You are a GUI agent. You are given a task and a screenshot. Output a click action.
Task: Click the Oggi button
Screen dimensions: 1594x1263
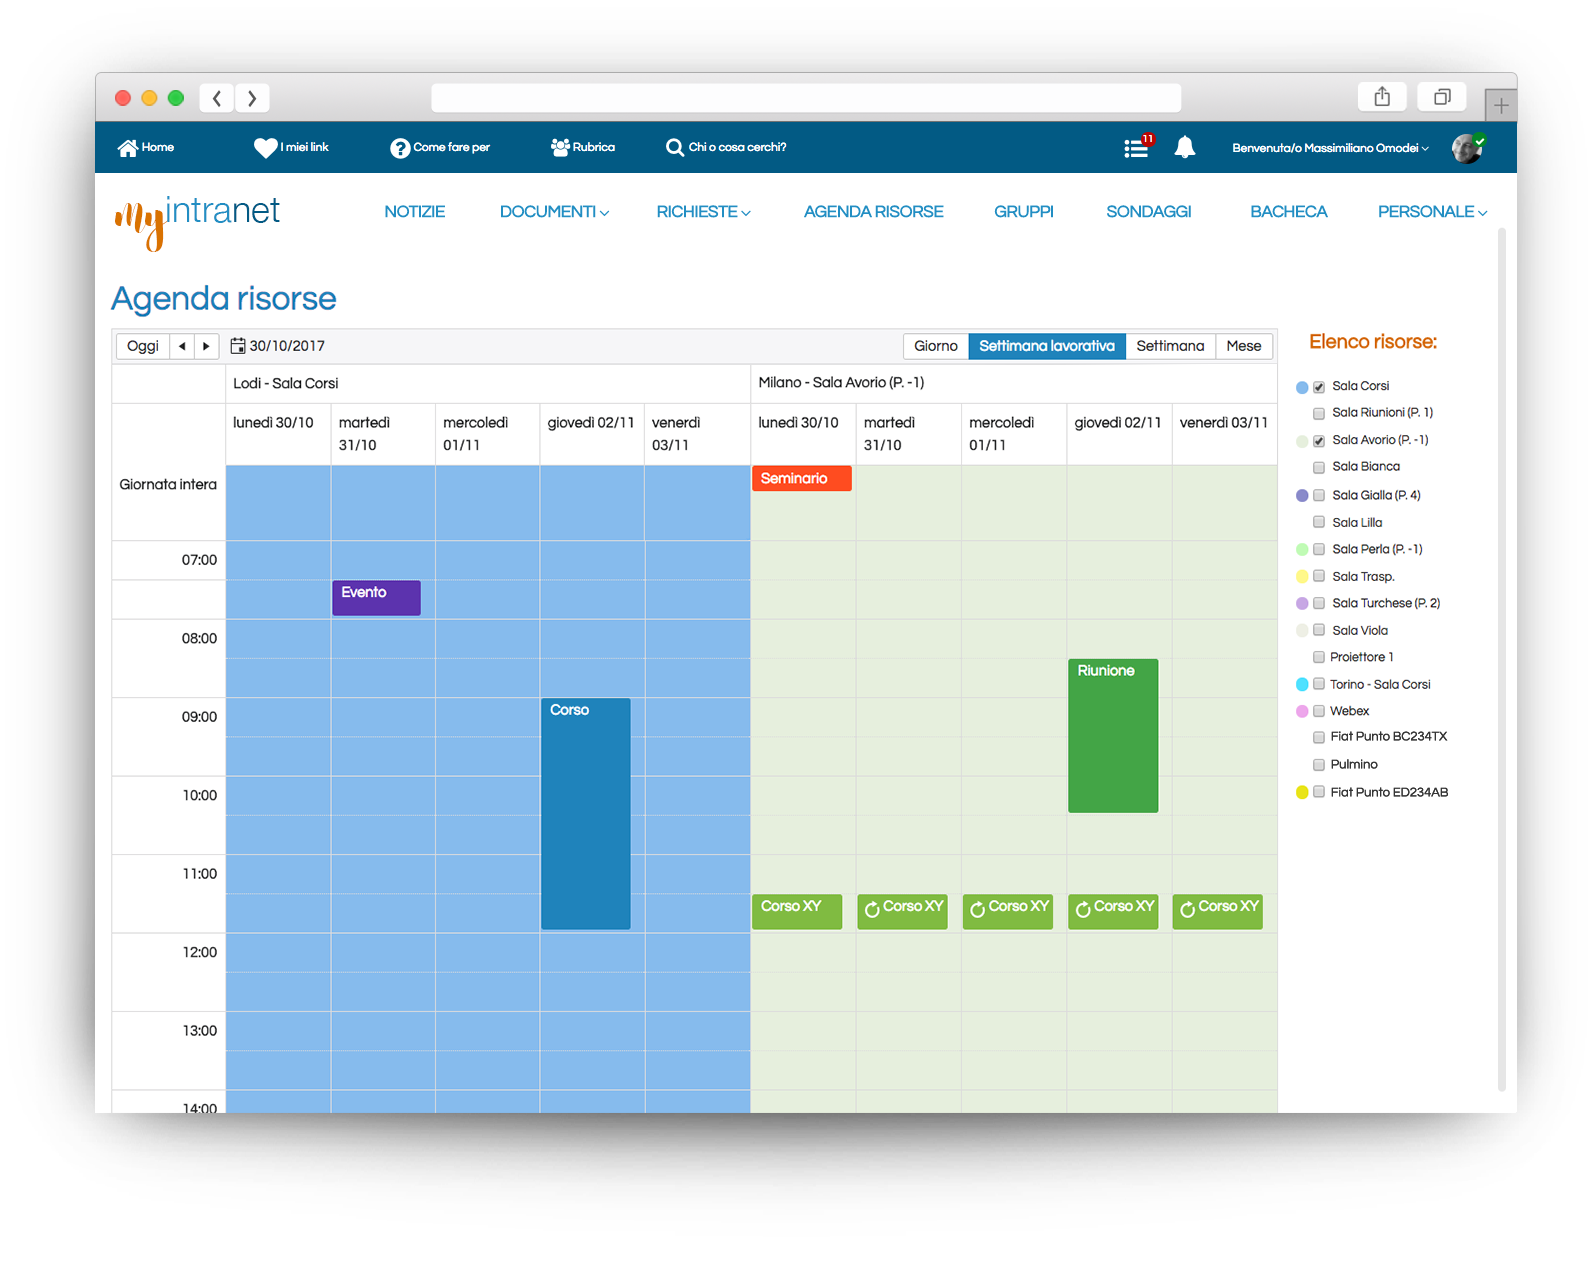coord(143,346)
